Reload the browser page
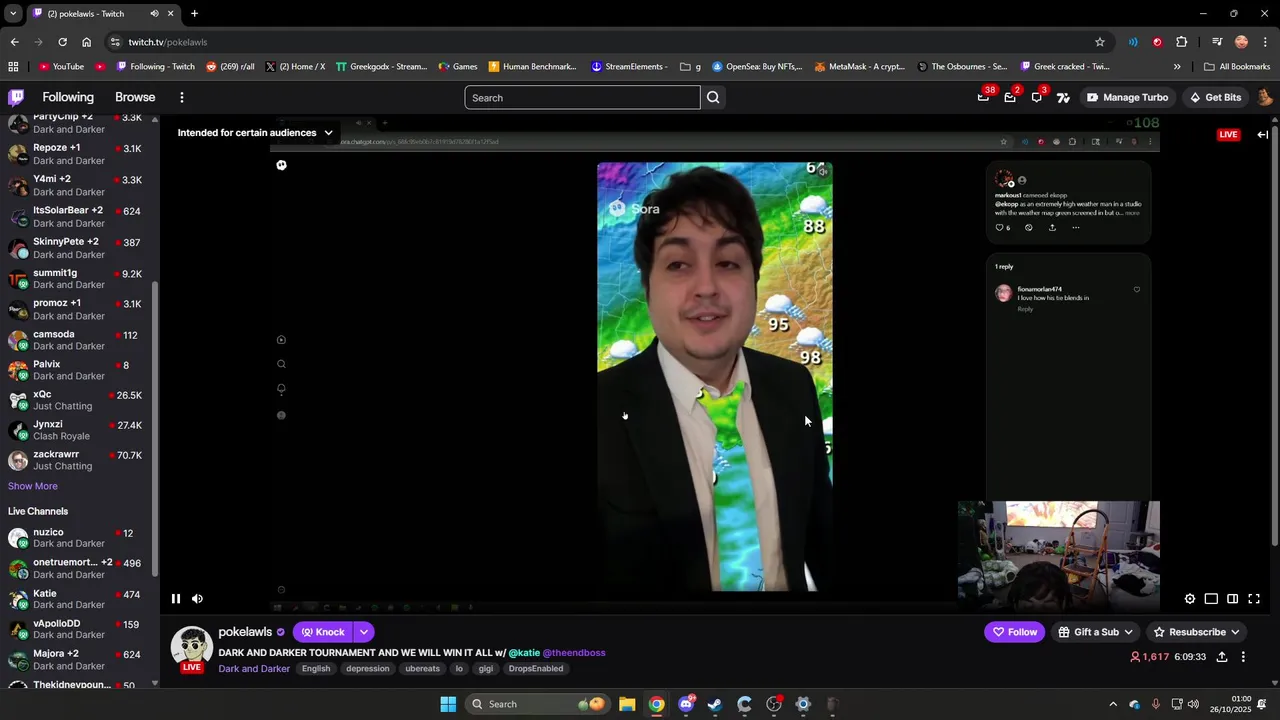Screen dimensions: 1280x720 (62, 42)
